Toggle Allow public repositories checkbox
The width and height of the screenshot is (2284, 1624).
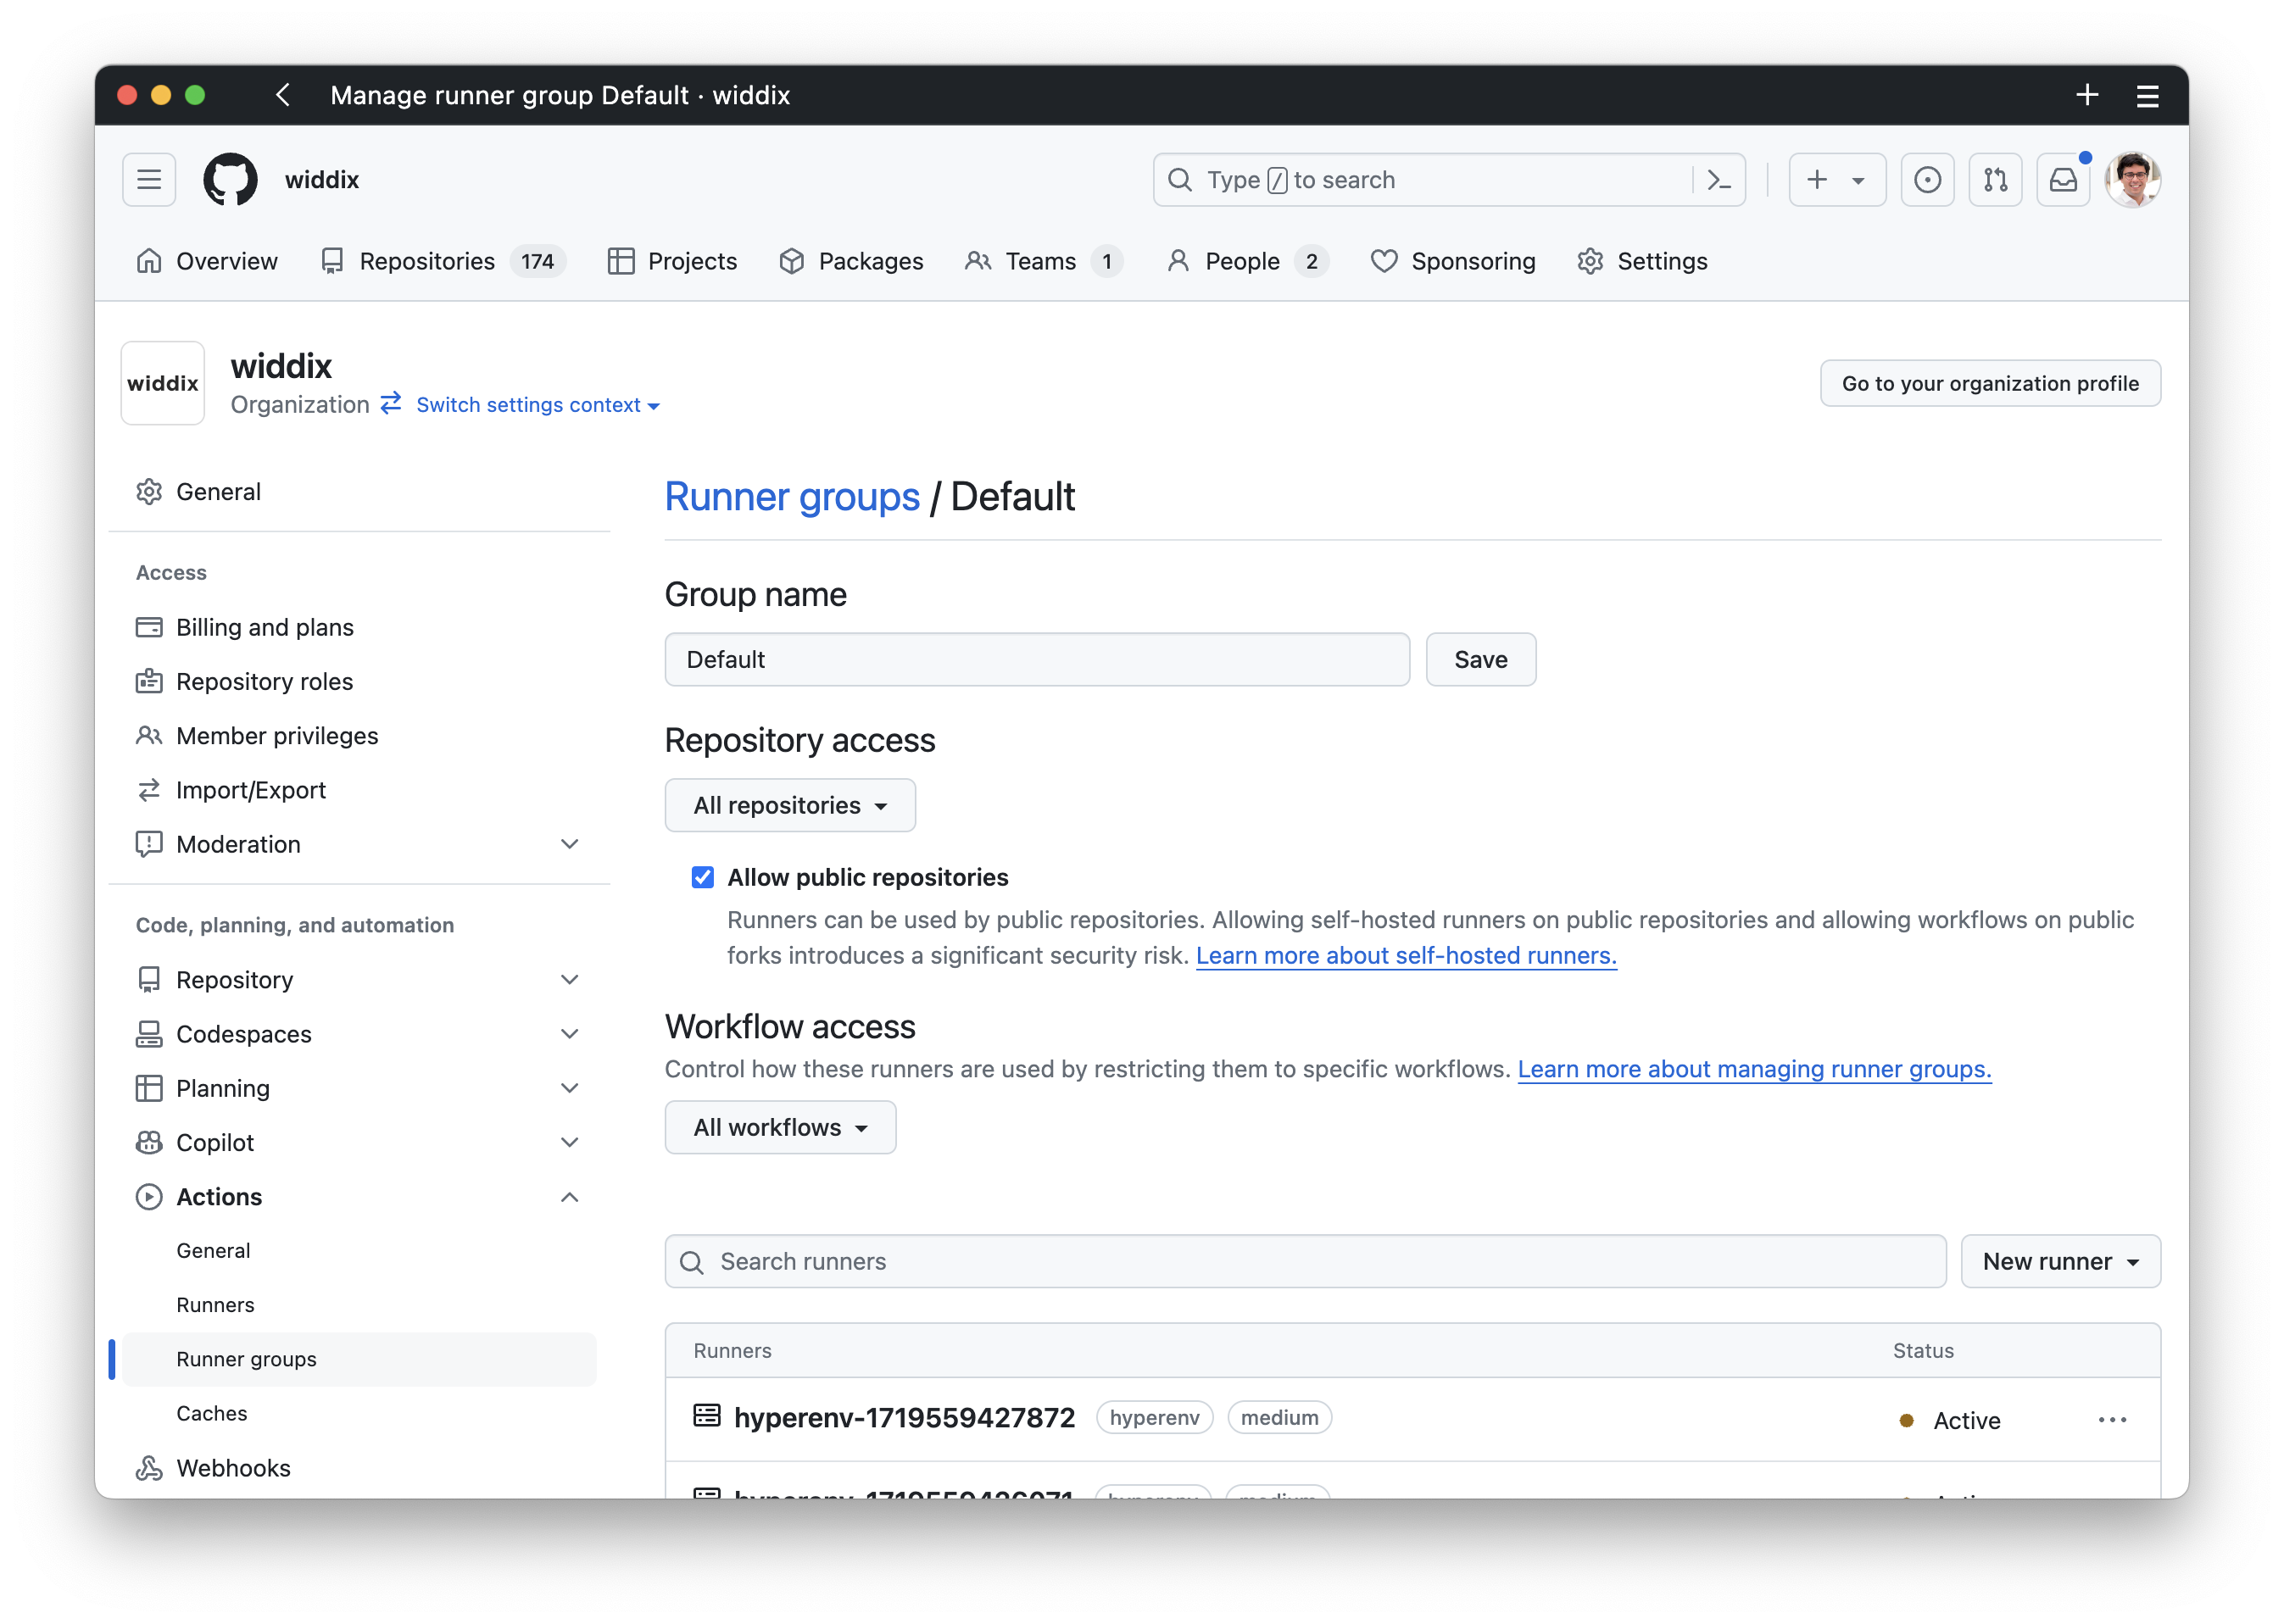(703, 877)
